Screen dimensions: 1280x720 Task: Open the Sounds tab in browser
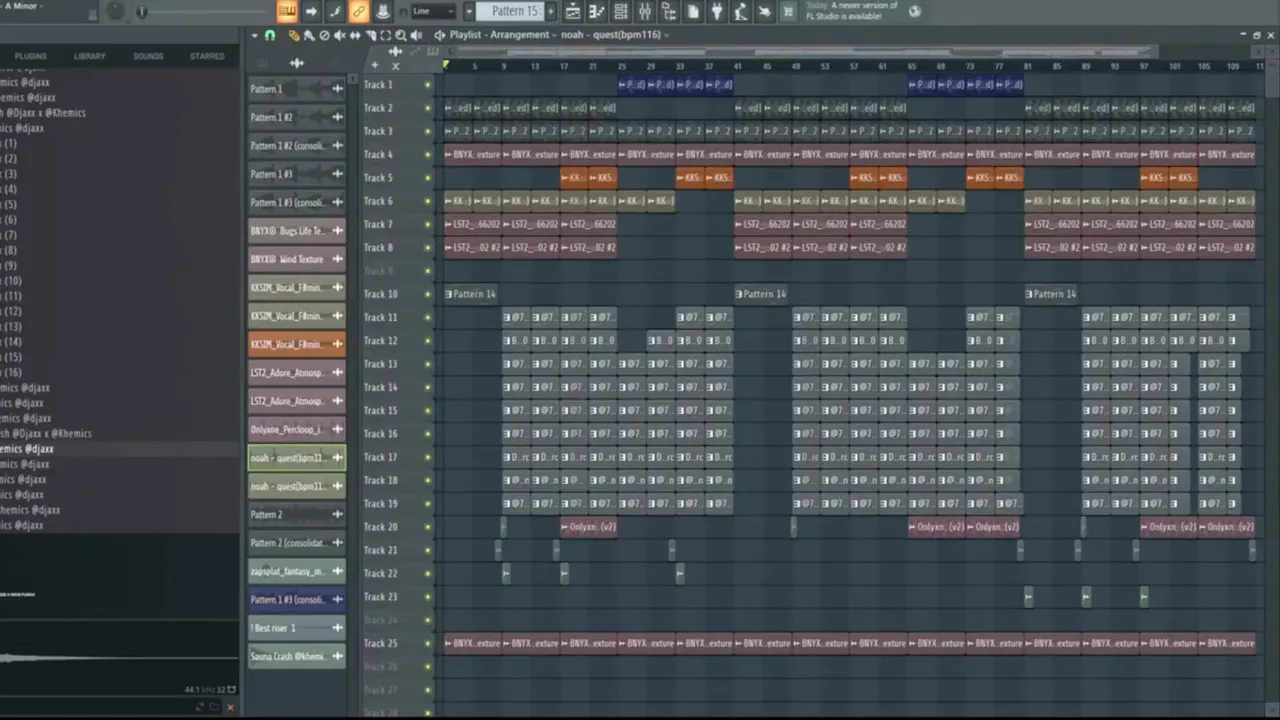click(148, 56)
